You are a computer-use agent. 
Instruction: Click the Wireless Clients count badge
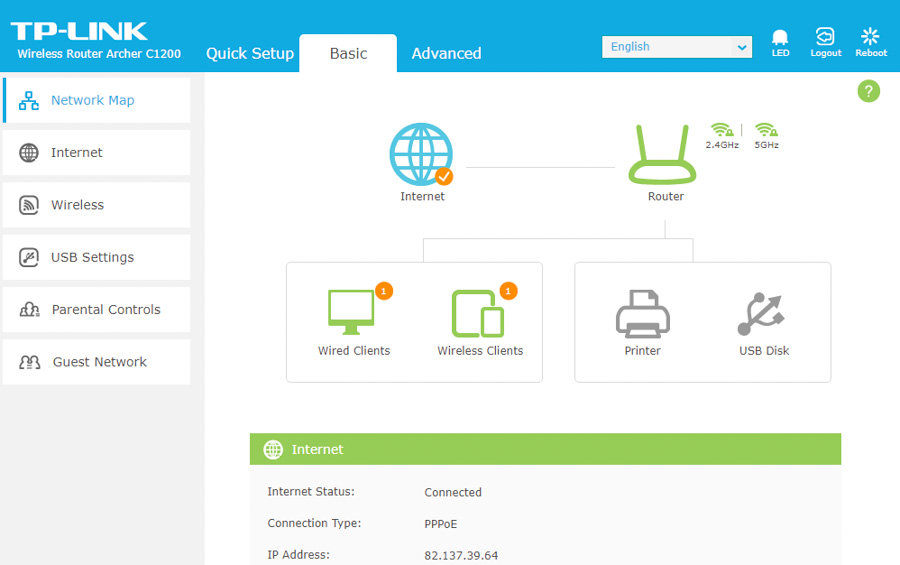tap(508, 291)
